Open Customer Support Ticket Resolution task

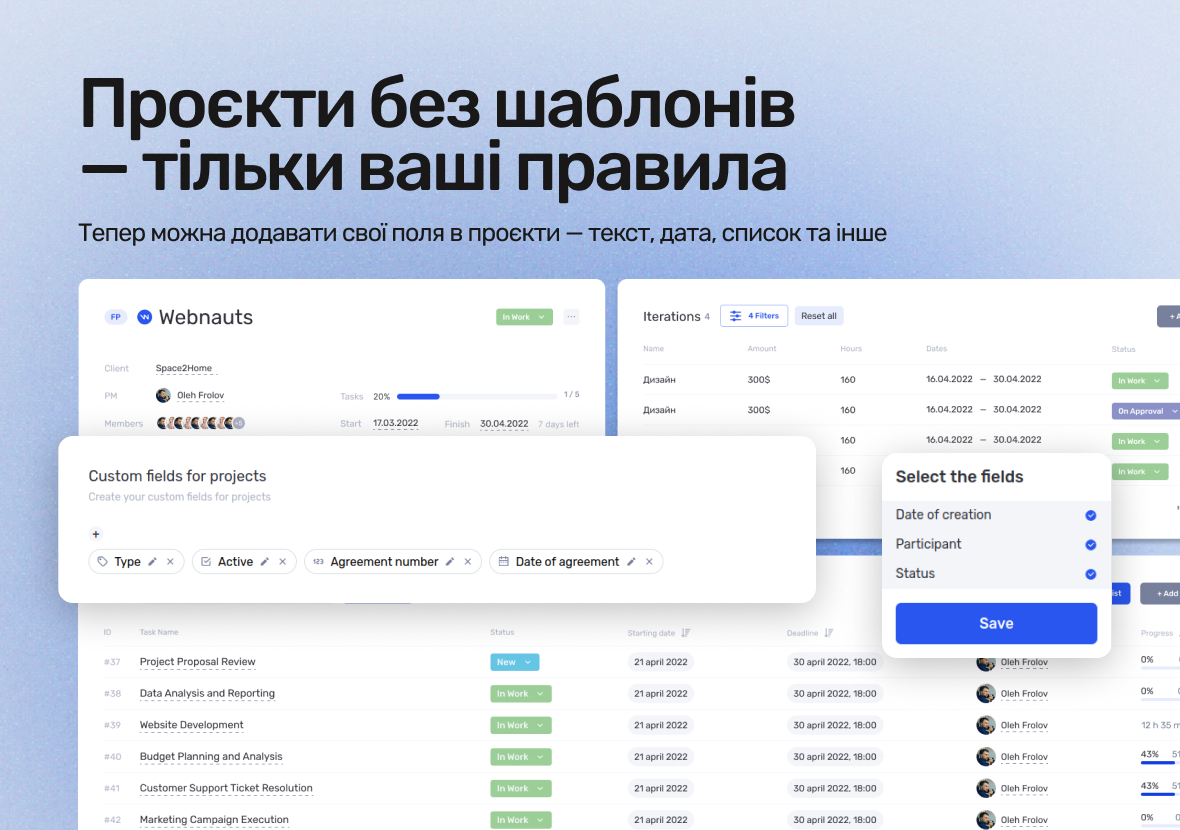tap(226, 789)
